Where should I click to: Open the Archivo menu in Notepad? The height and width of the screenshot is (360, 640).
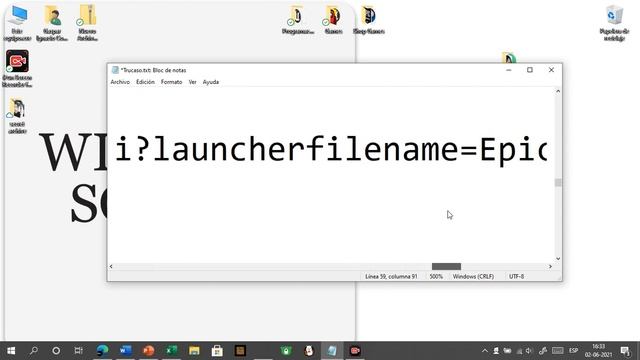pyautogui.click(x=120, y=82)
